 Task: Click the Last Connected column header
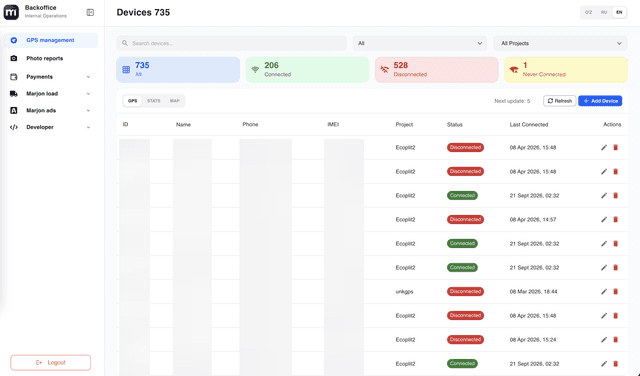coord(529,125)
